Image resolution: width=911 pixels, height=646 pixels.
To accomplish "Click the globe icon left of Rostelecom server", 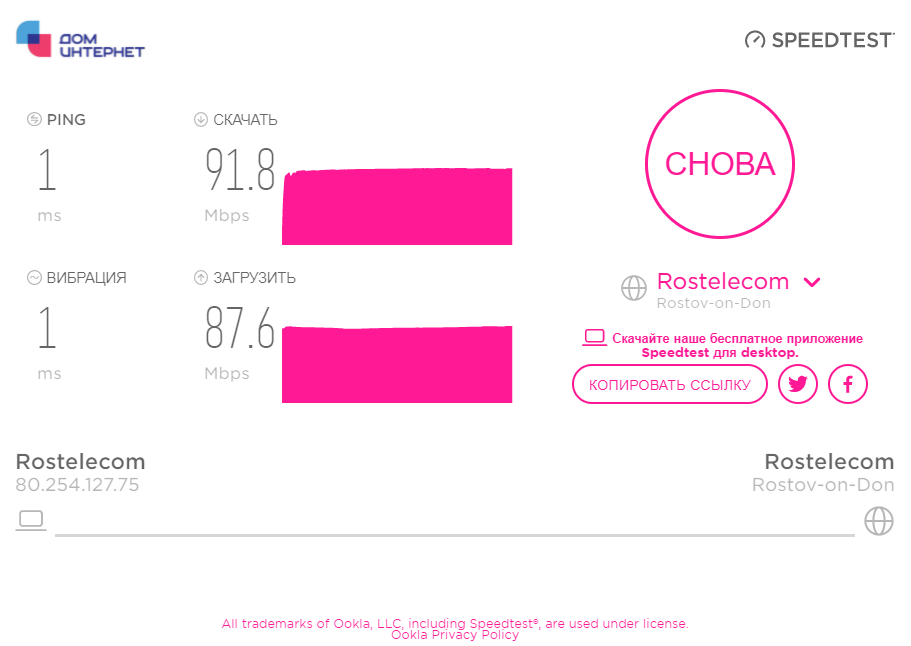I will click(634, 288).
